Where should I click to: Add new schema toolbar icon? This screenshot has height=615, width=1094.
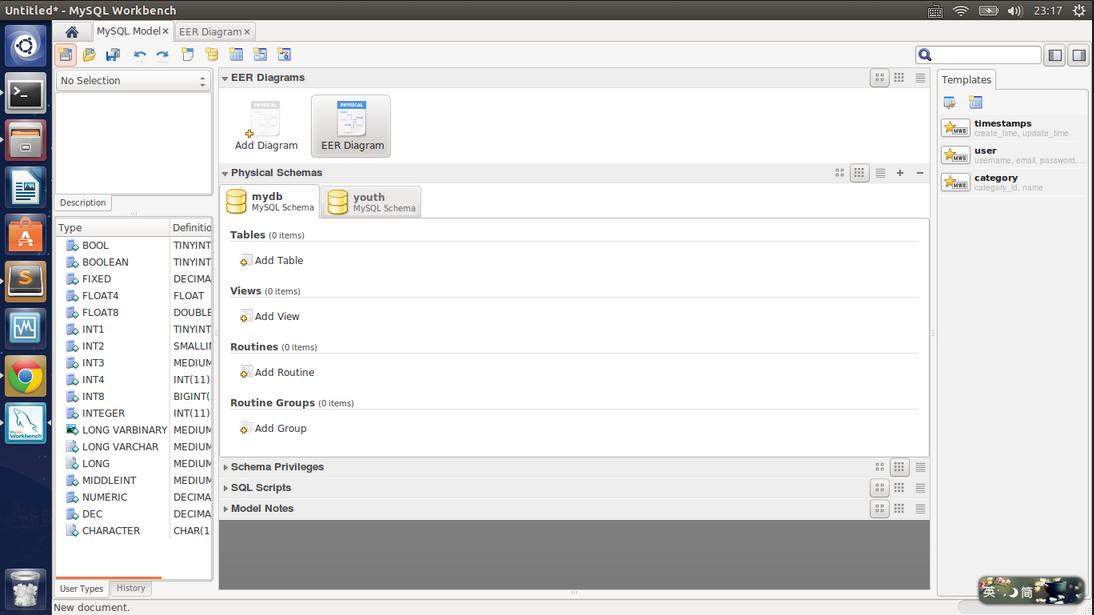click(x=211, y=54)
